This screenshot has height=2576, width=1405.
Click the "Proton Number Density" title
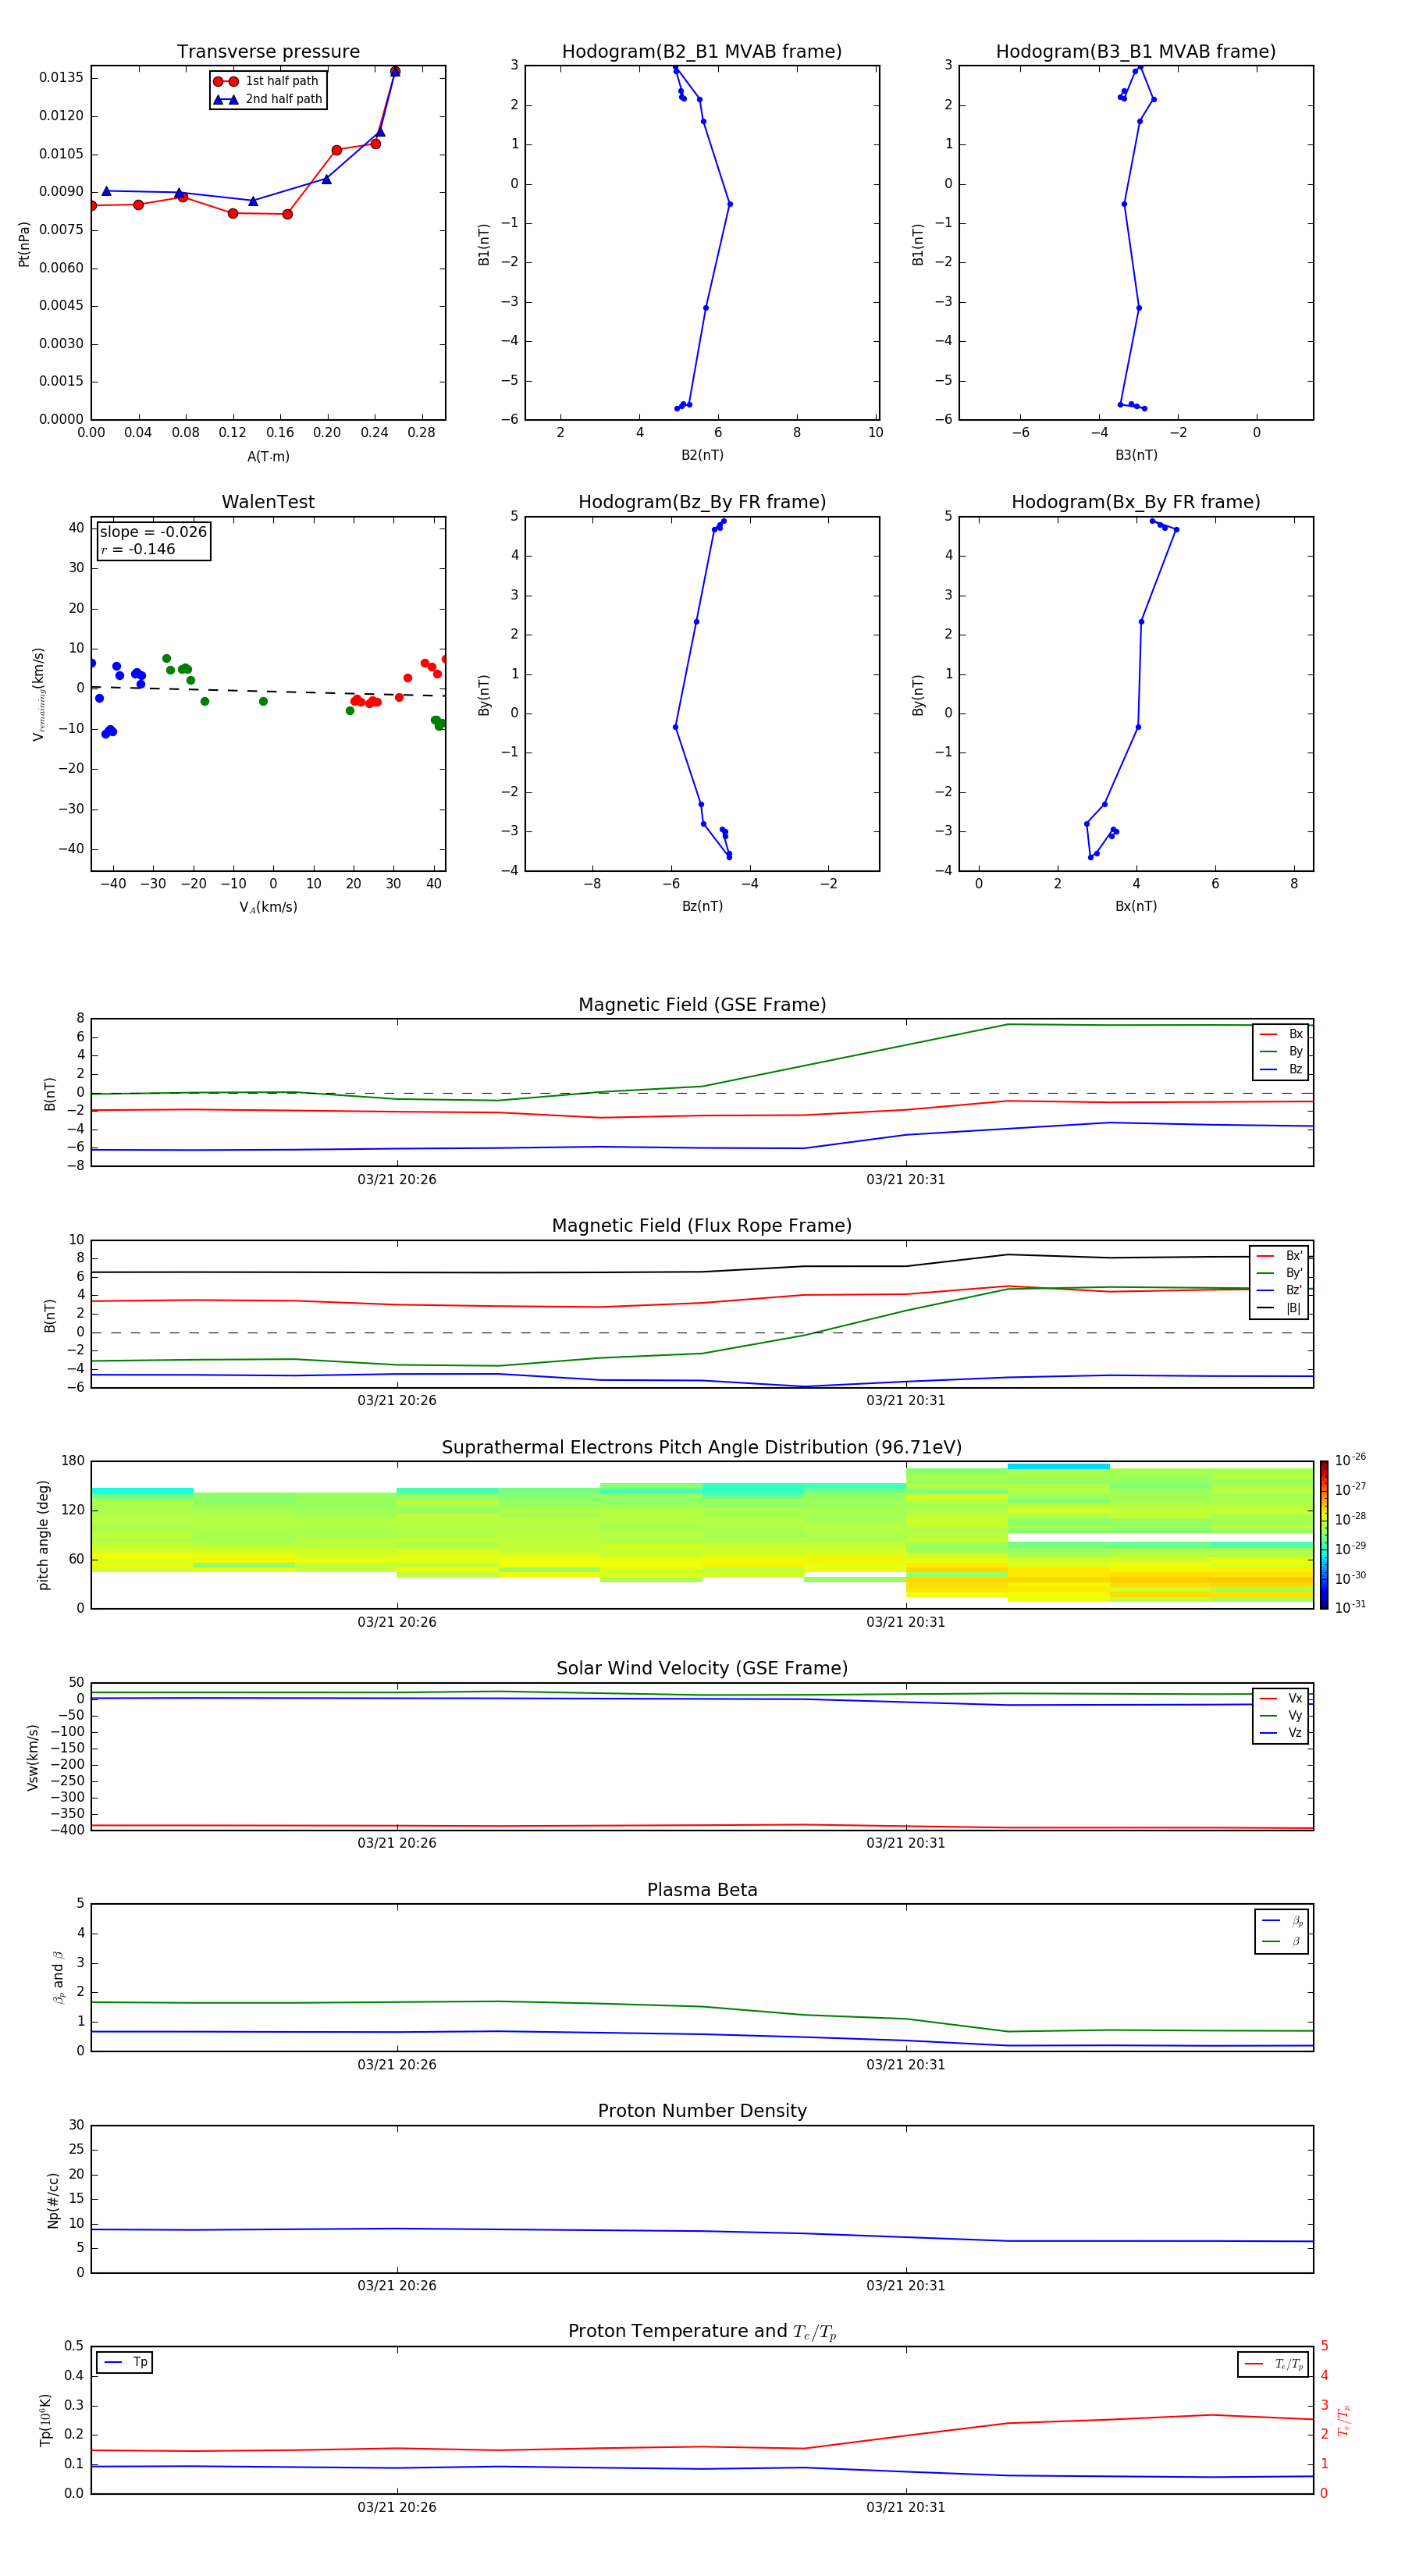(x=702, y=2111)
